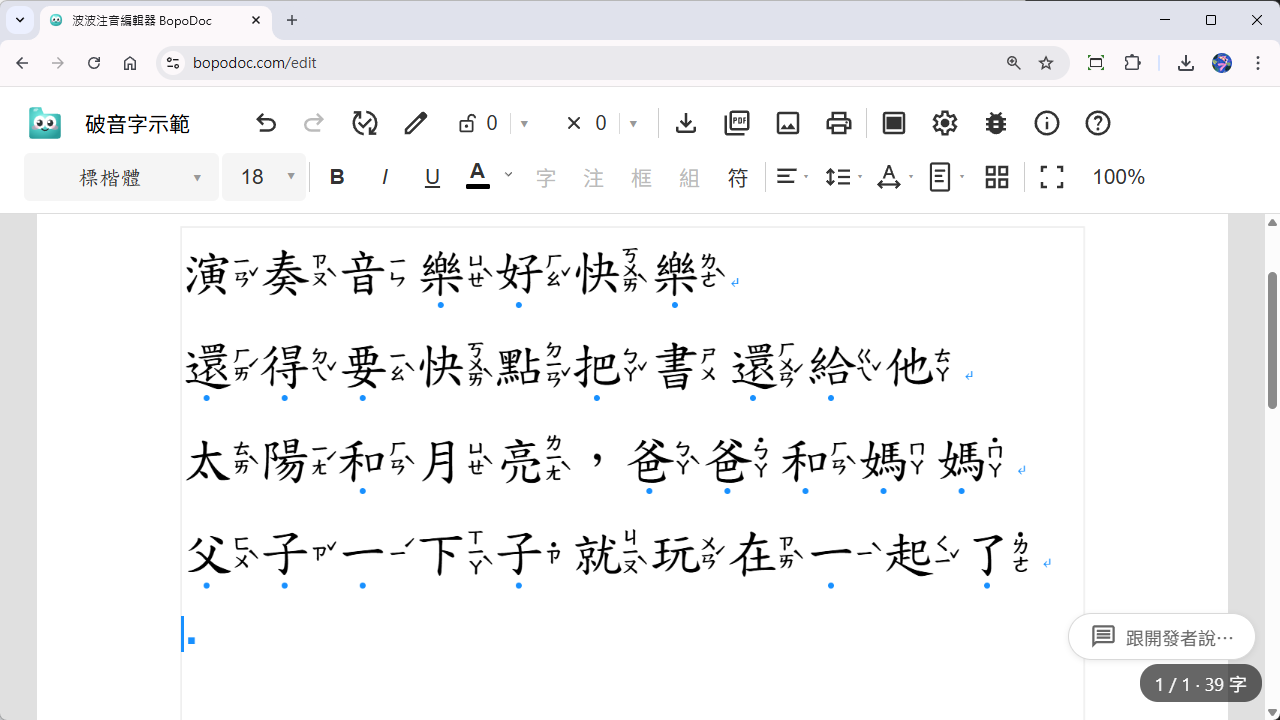Switch to the 破音字示範 browser tab
1280x720 pixels.
[x=140, y=20]
